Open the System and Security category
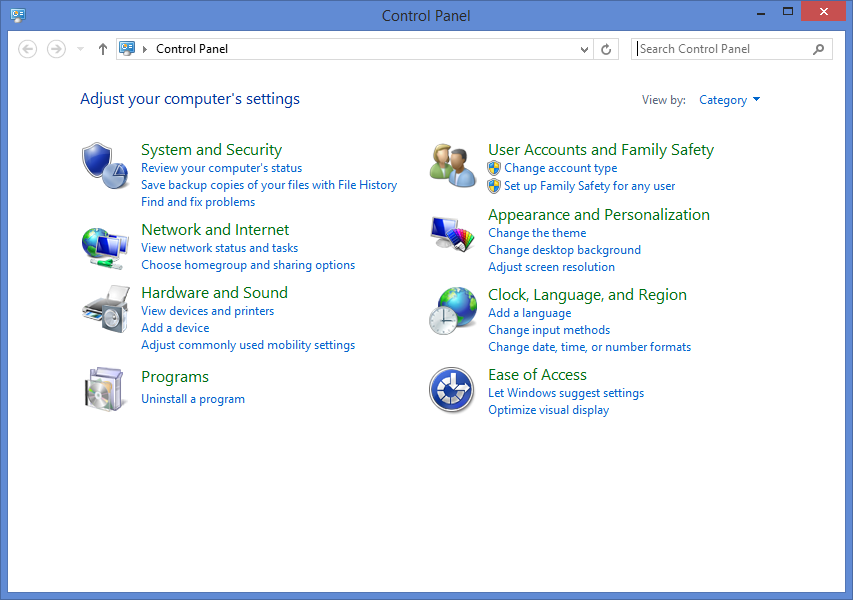This screenshot has width=853, height=600. [x=212, y=150]
